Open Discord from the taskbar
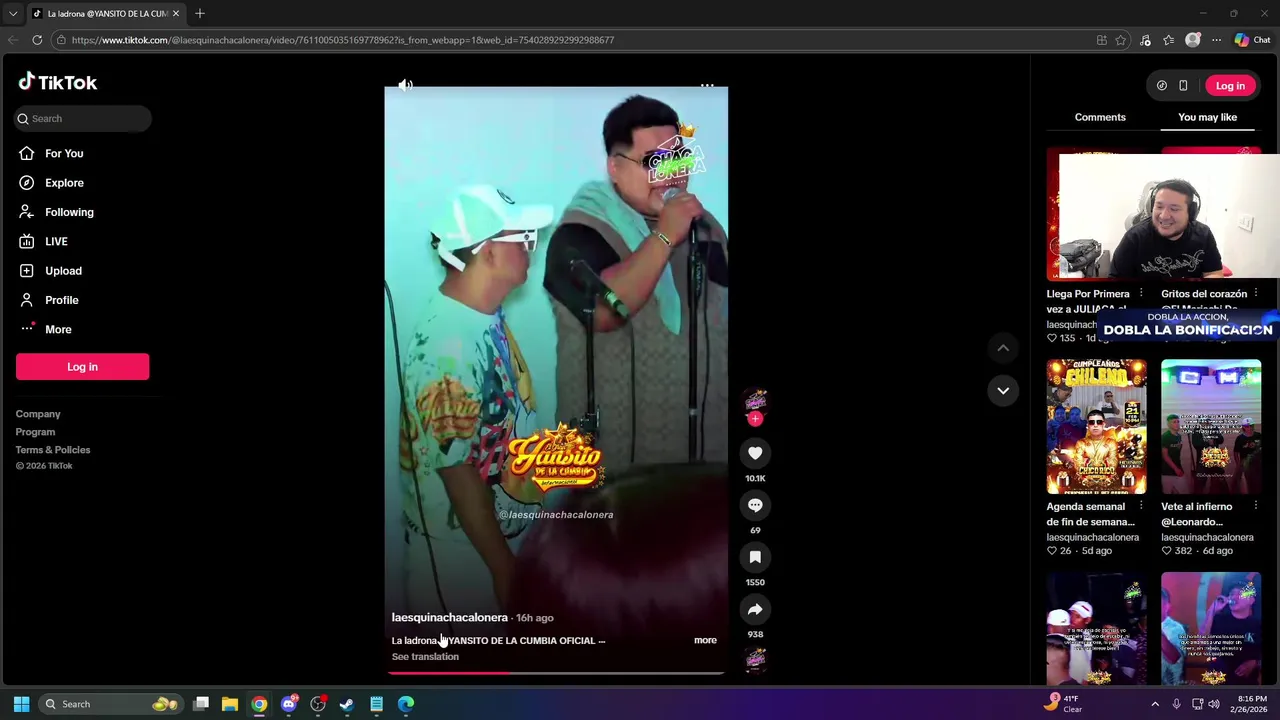This screenshot has height=720, width=1280. pos(289,704)
